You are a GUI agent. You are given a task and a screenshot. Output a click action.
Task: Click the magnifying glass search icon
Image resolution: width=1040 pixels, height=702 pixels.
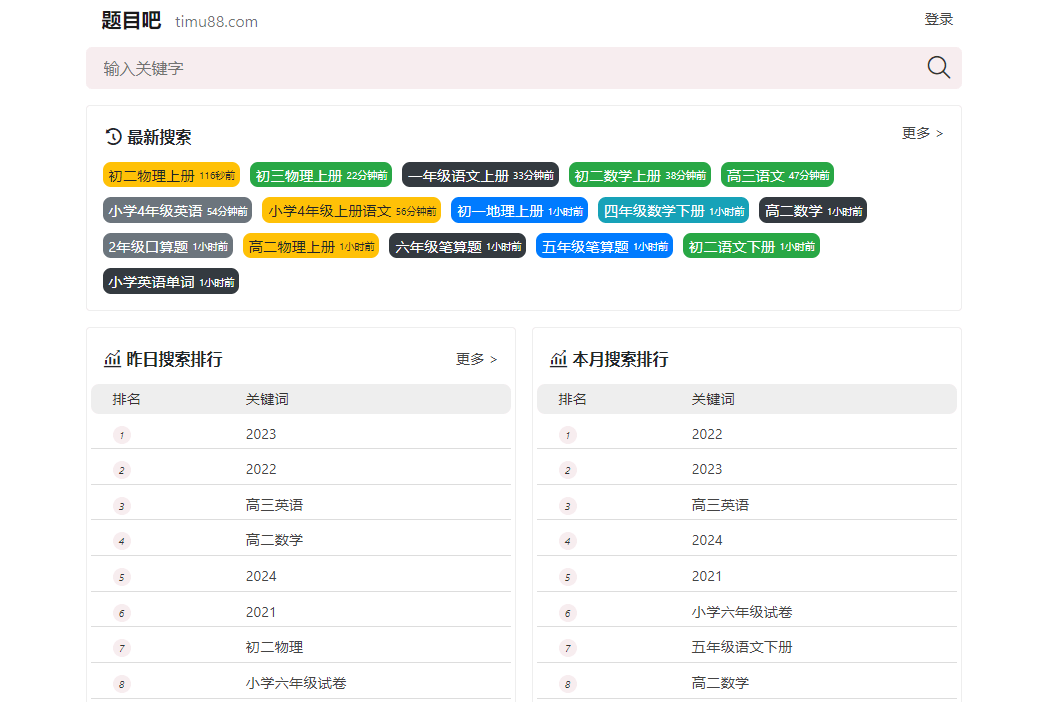(938, 68)
